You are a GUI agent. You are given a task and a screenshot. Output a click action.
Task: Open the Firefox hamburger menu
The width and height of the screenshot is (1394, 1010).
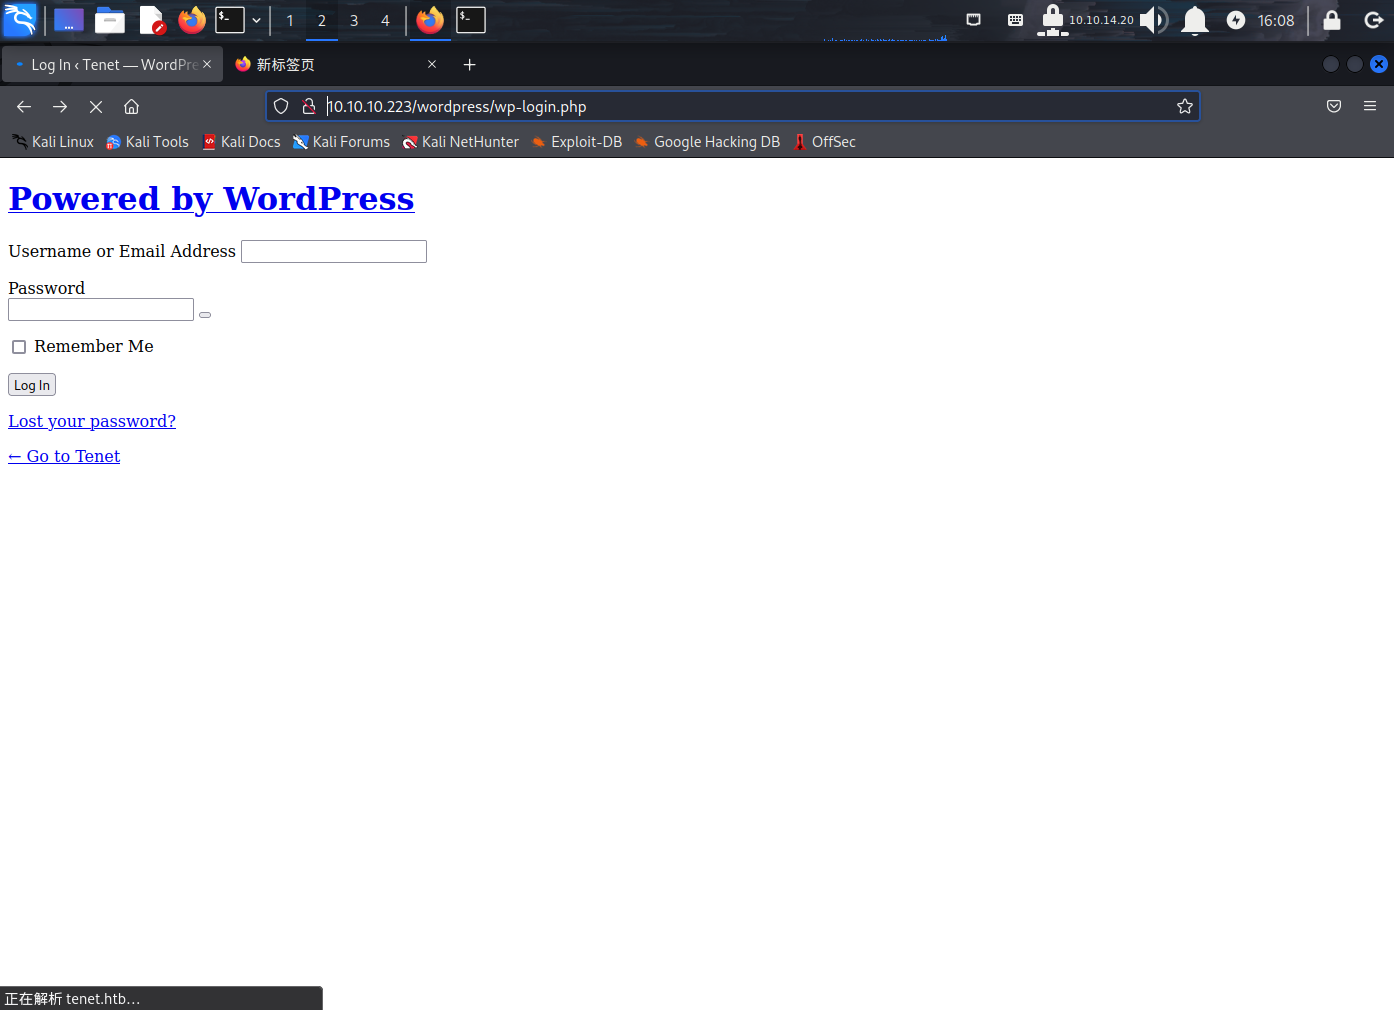pyautogui.click(x=1370, y=106)
